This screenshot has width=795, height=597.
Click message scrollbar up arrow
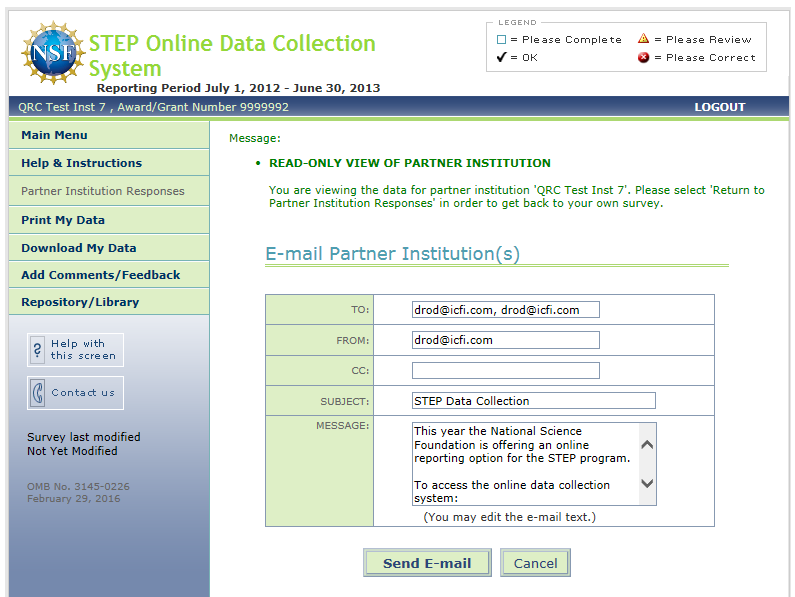[647, 445]
